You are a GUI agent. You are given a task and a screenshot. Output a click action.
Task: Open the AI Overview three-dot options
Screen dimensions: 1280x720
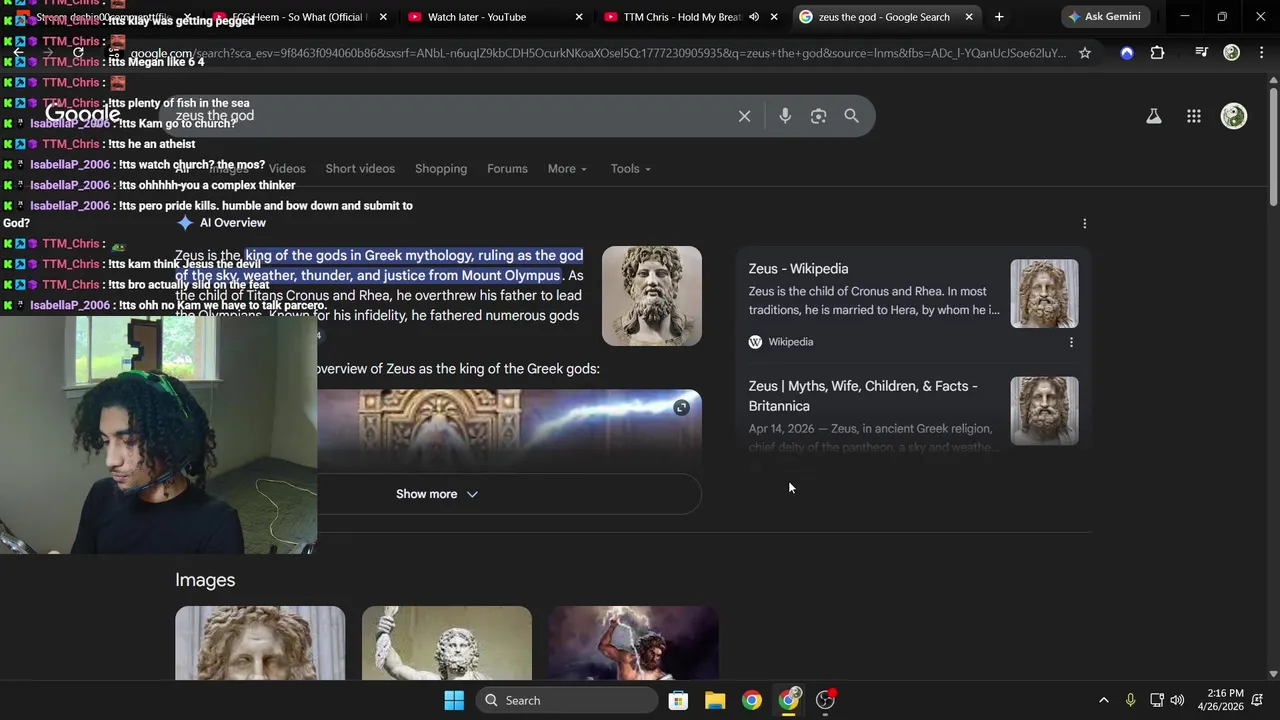[x=1084, y=224]
